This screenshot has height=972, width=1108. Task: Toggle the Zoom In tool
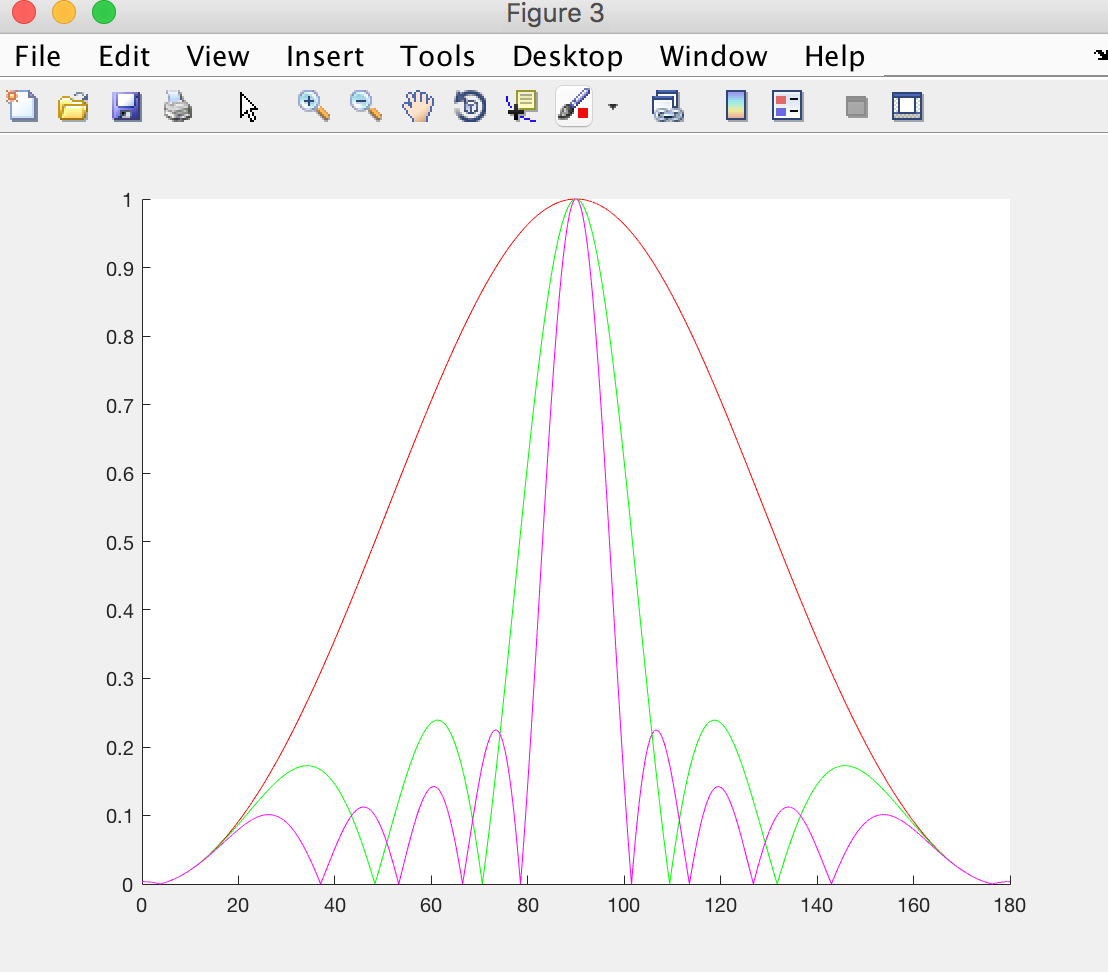pos(314,105)
